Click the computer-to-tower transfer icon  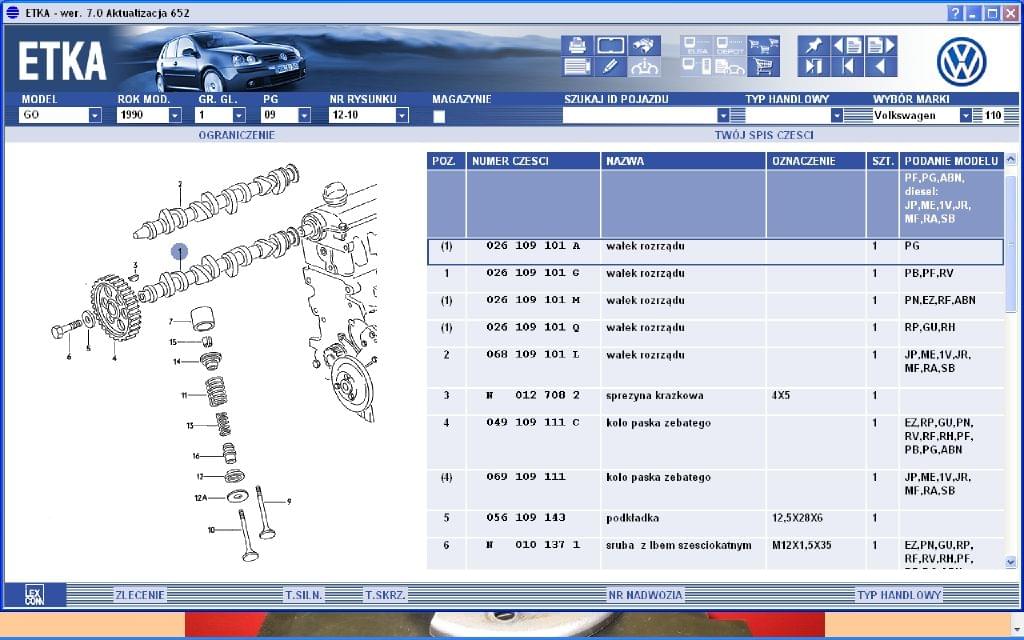coord(697,67)
